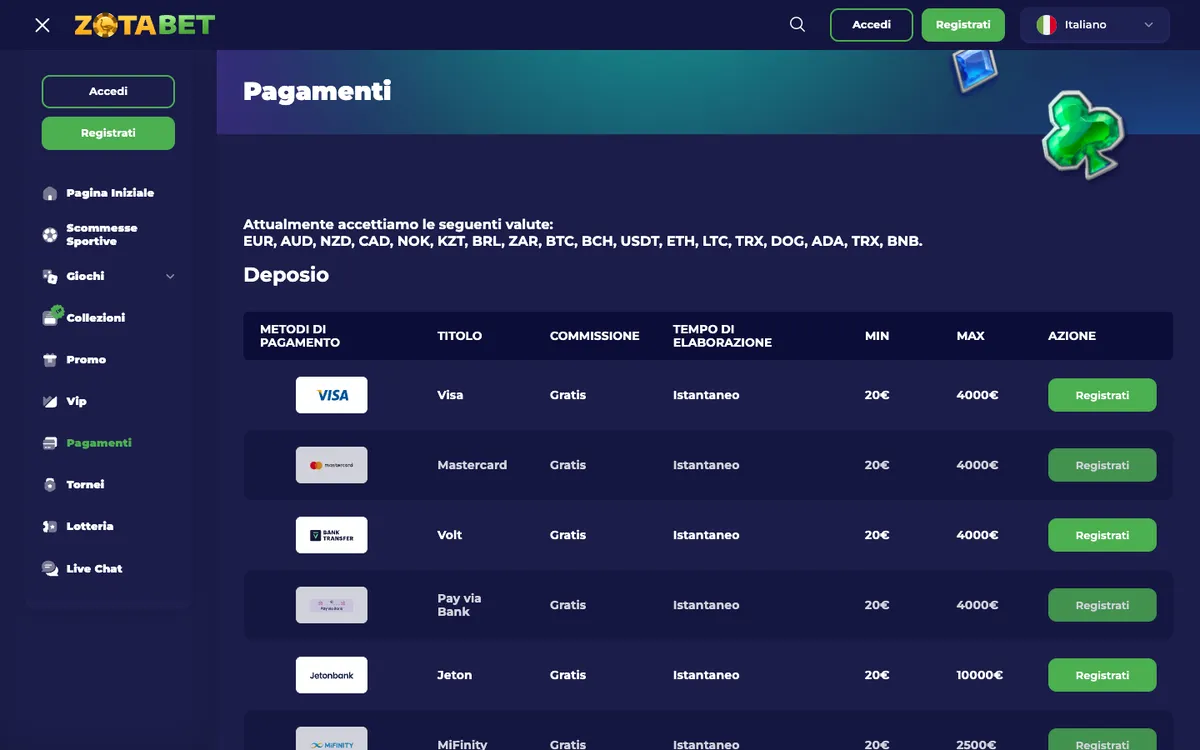
Task: Click the Deposio section heading
Action: (286, 274)
